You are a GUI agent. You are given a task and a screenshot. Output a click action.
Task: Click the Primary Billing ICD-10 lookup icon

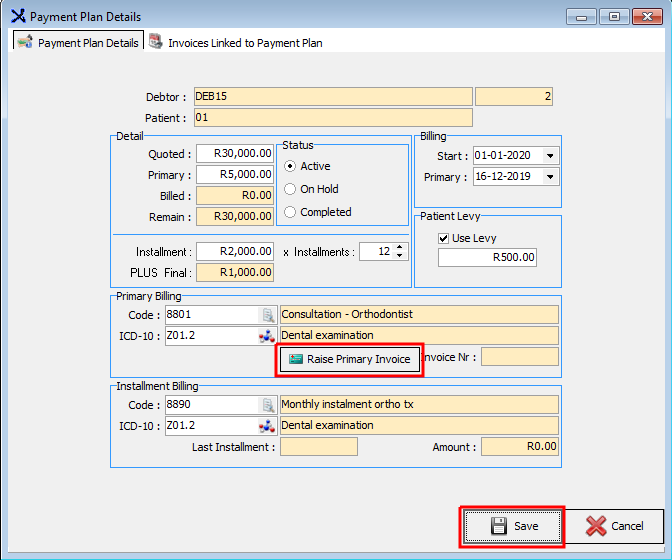tap(267, 336)
